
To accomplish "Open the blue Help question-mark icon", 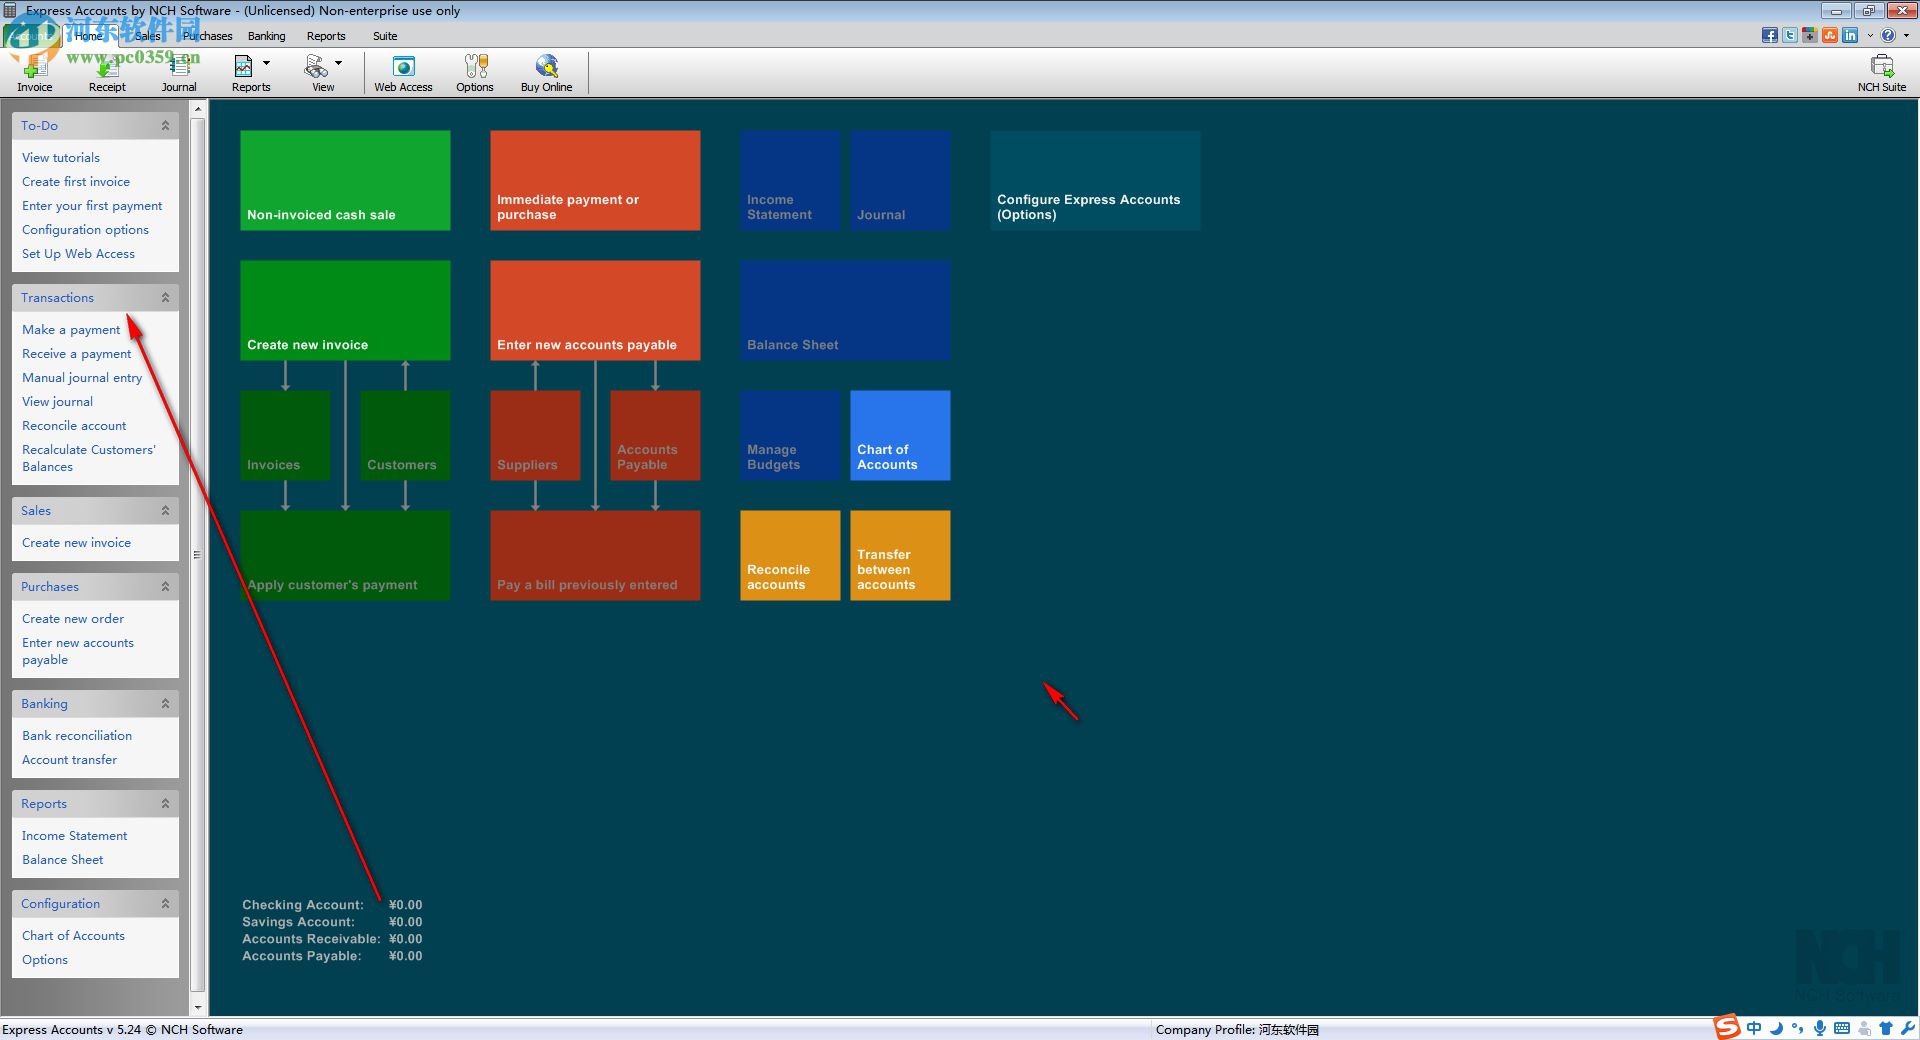I will pyautogui.click(x=1888, y=35).
